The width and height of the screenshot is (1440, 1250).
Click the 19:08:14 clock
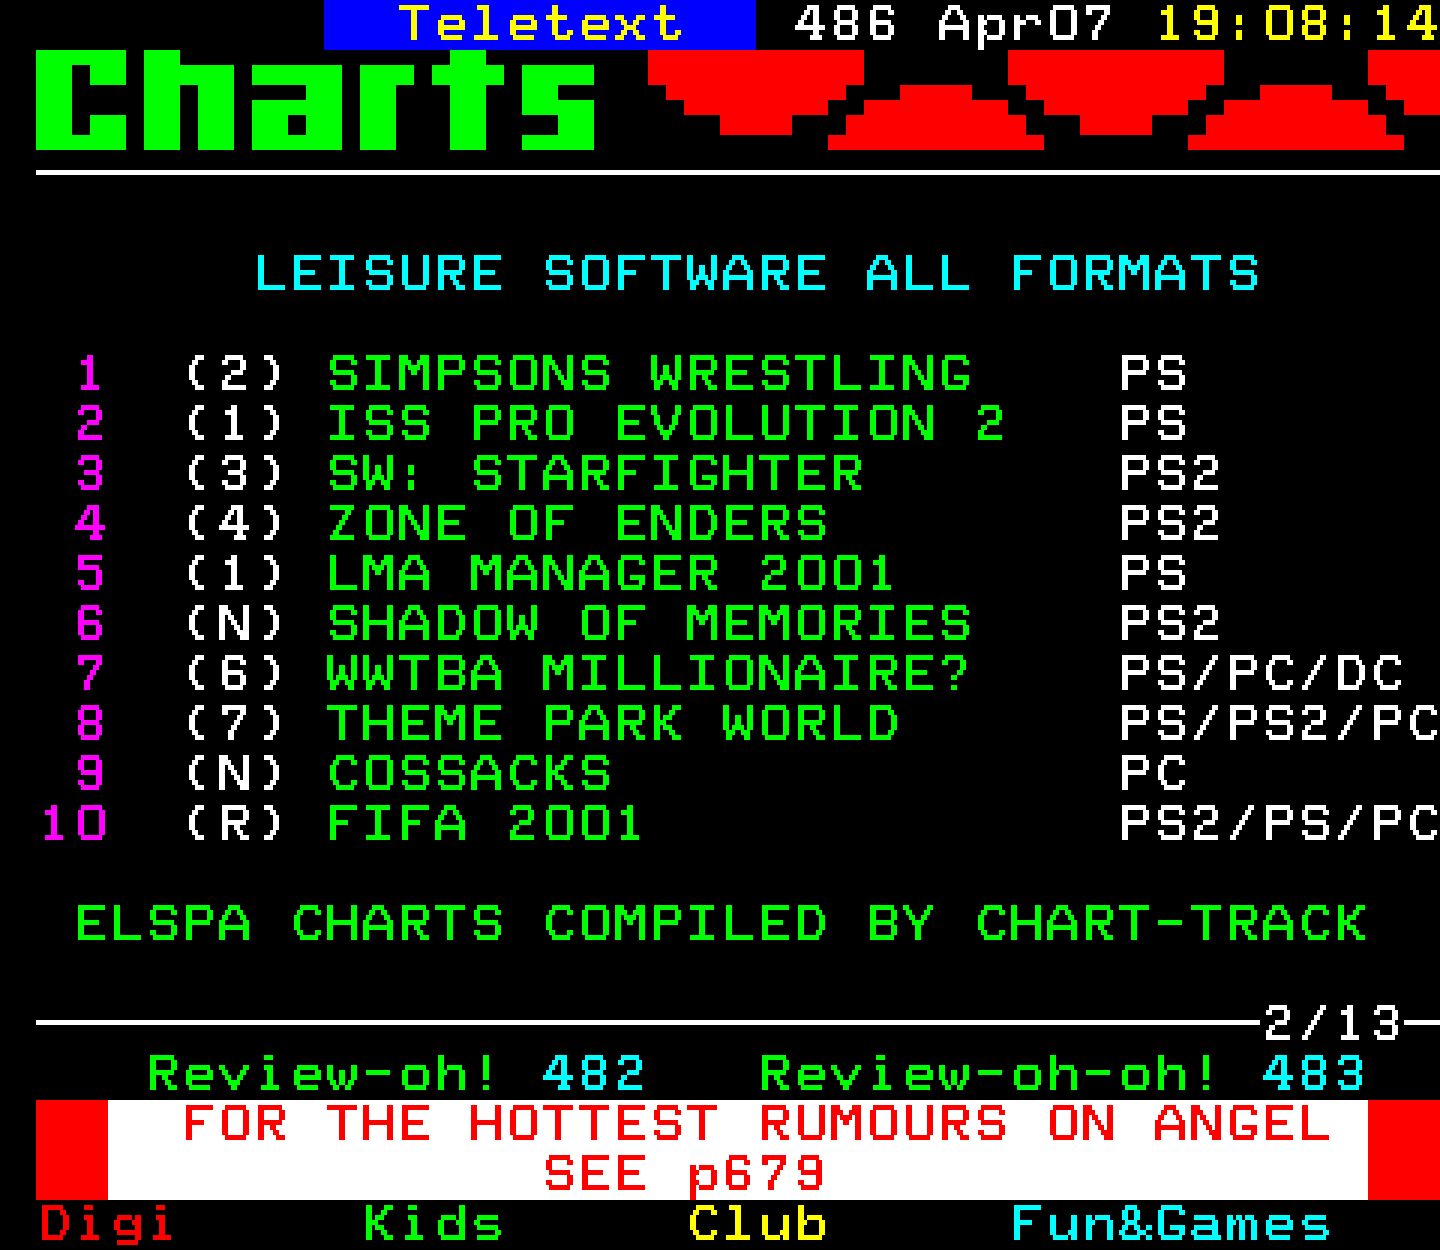[1298, 24]
